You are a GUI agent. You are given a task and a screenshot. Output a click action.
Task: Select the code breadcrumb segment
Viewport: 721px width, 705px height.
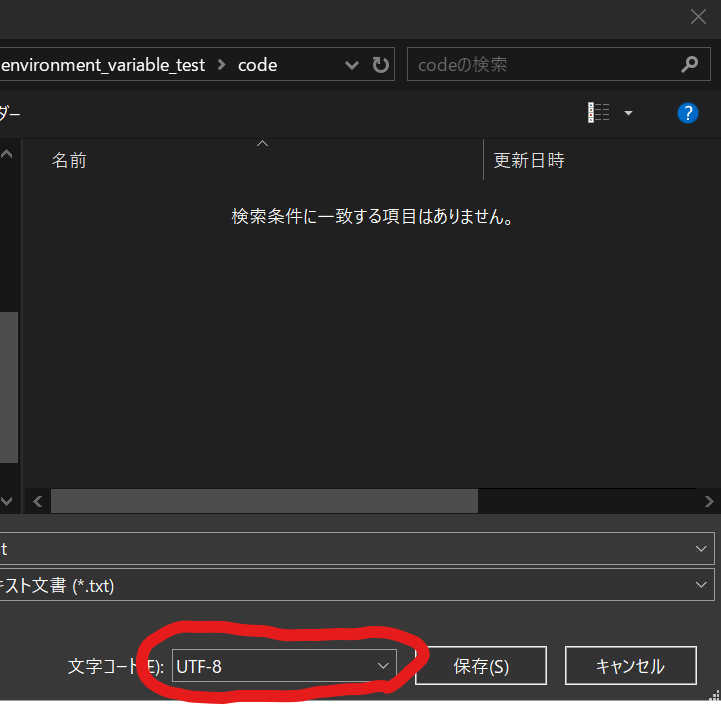[258, 65]
